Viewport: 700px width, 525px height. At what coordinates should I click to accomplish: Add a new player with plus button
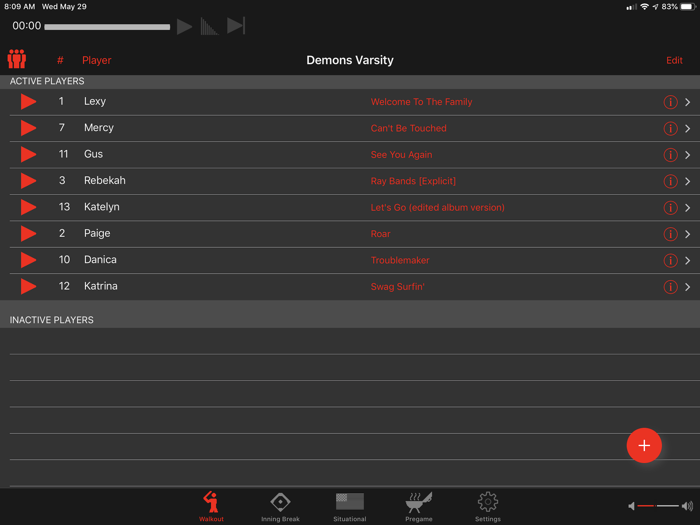[644, 445]
